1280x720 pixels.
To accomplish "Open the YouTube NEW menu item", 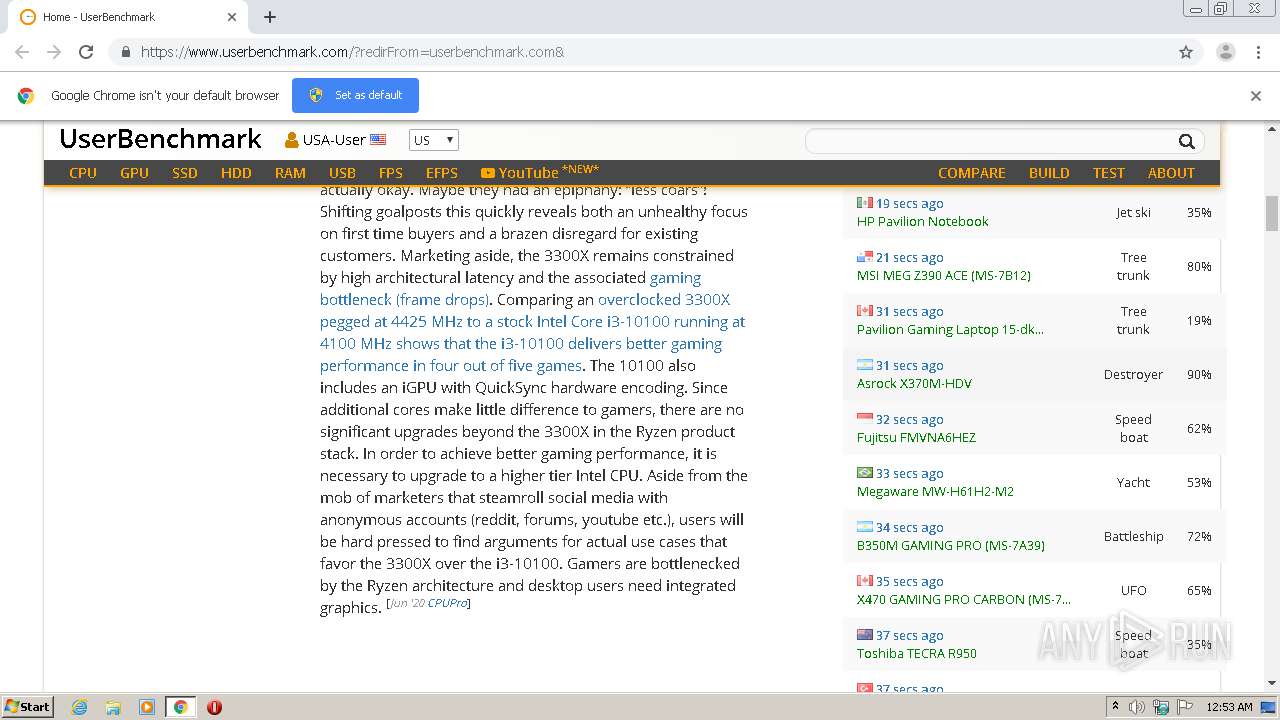I will click(540, 172).
